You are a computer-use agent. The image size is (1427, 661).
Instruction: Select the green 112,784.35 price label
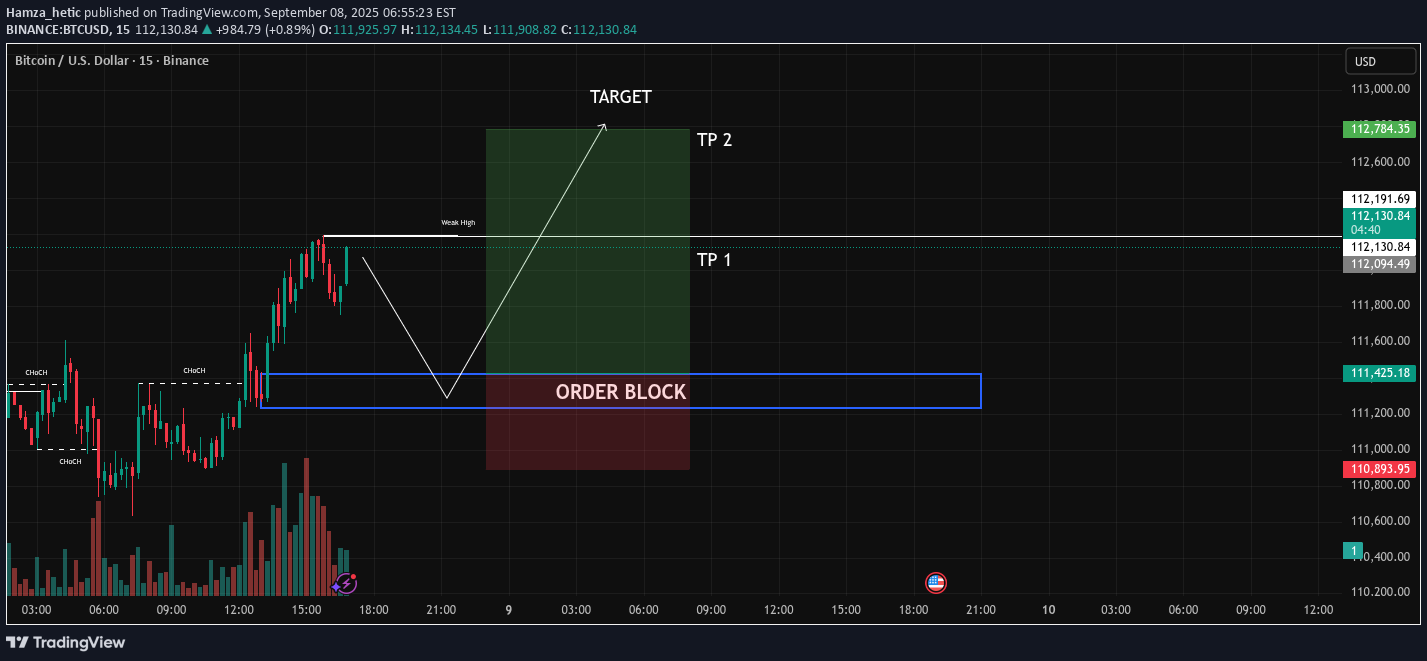click(1379, 129)
